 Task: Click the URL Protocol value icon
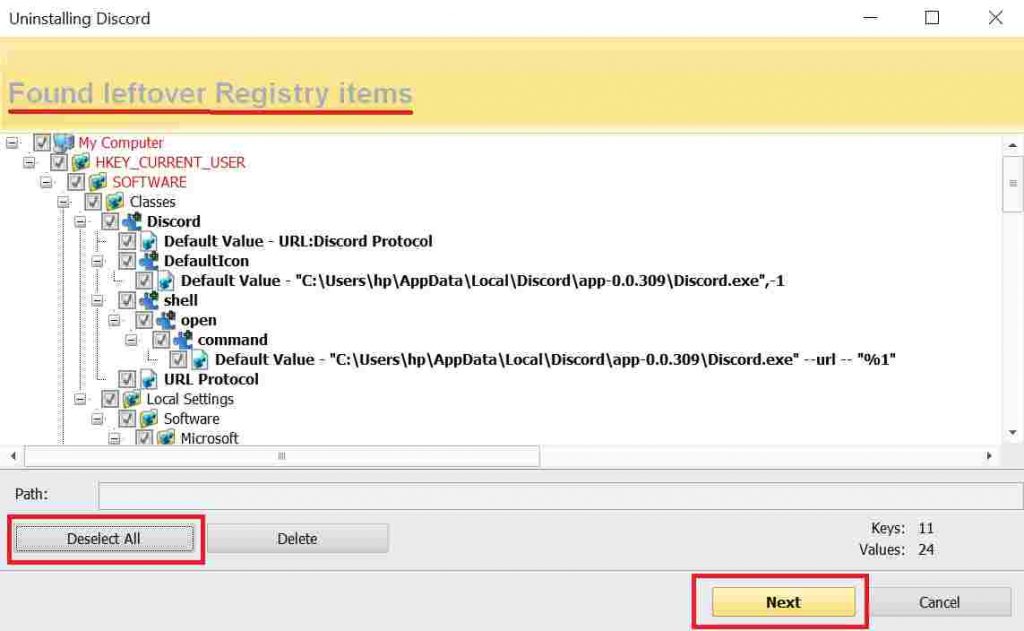click(x=149, y=379)
